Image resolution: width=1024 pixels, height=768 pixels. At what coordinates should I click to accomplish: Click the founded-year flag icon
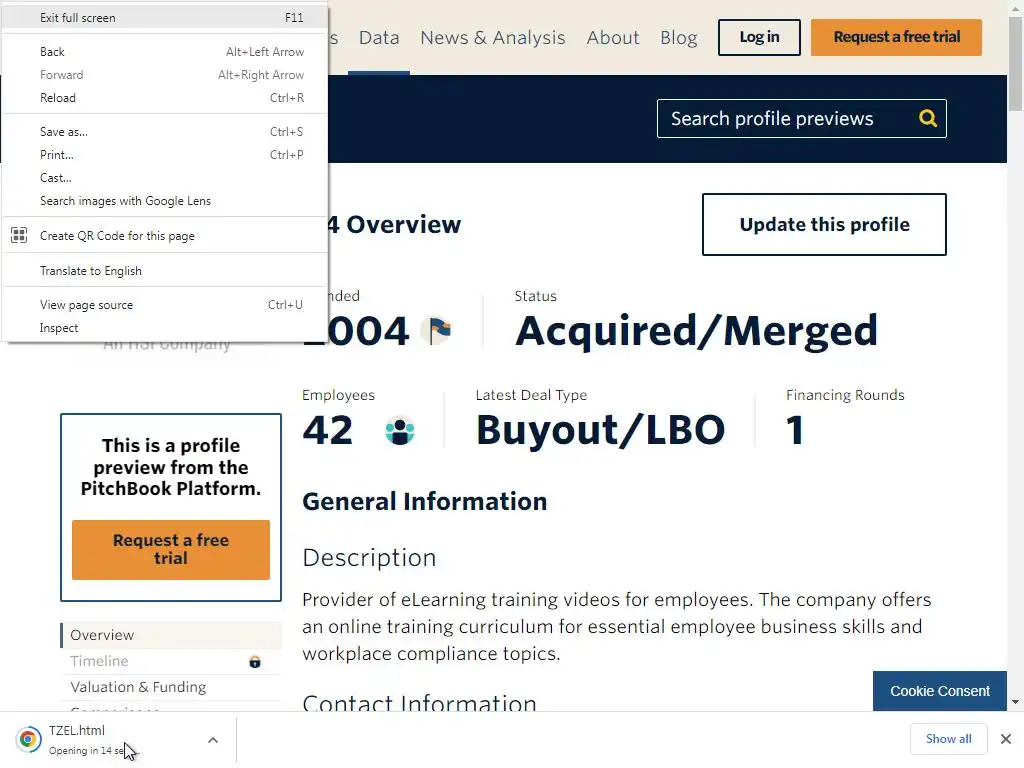pos(436,330)
